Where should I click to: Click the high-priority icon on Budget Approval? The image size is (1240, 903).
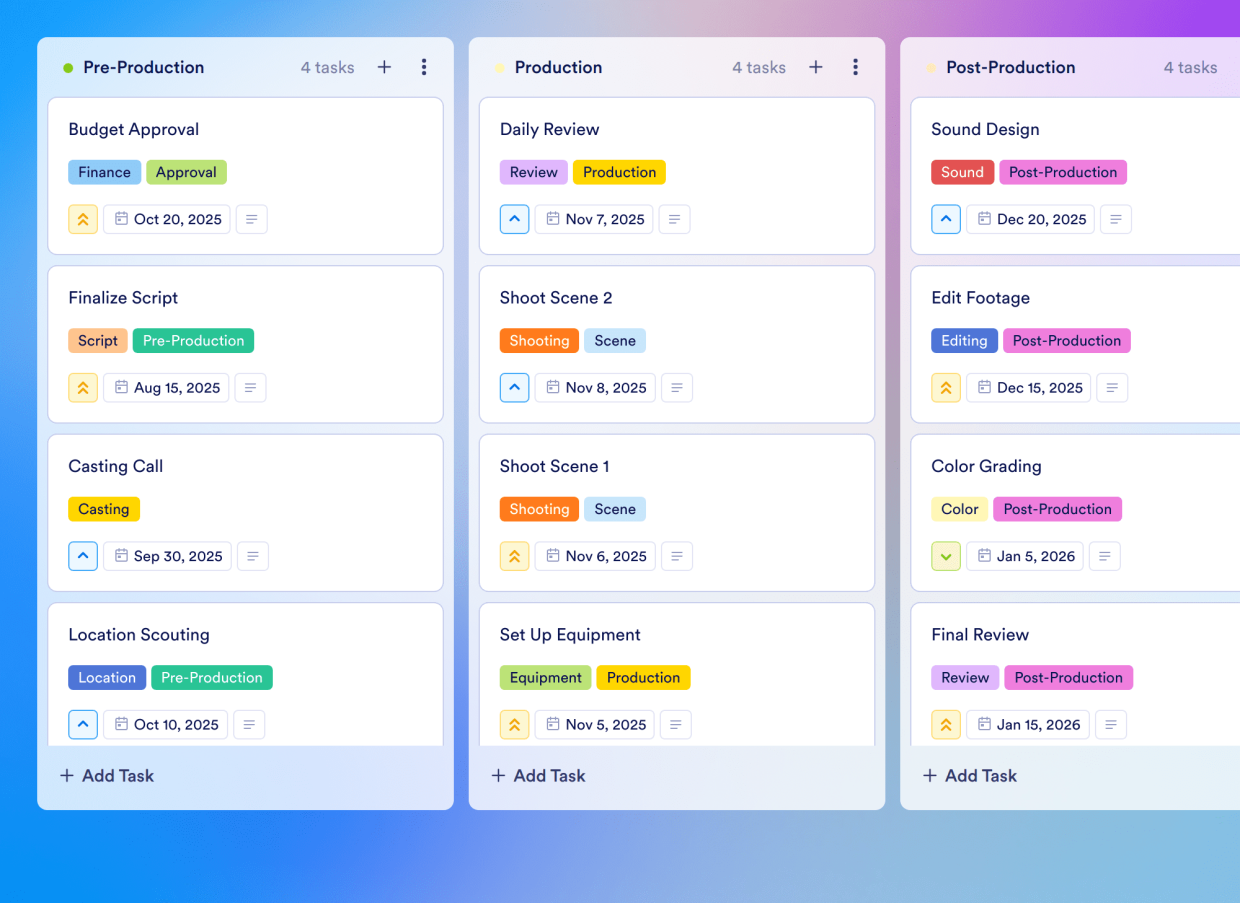pyautogui.click(x=83, y=219)
